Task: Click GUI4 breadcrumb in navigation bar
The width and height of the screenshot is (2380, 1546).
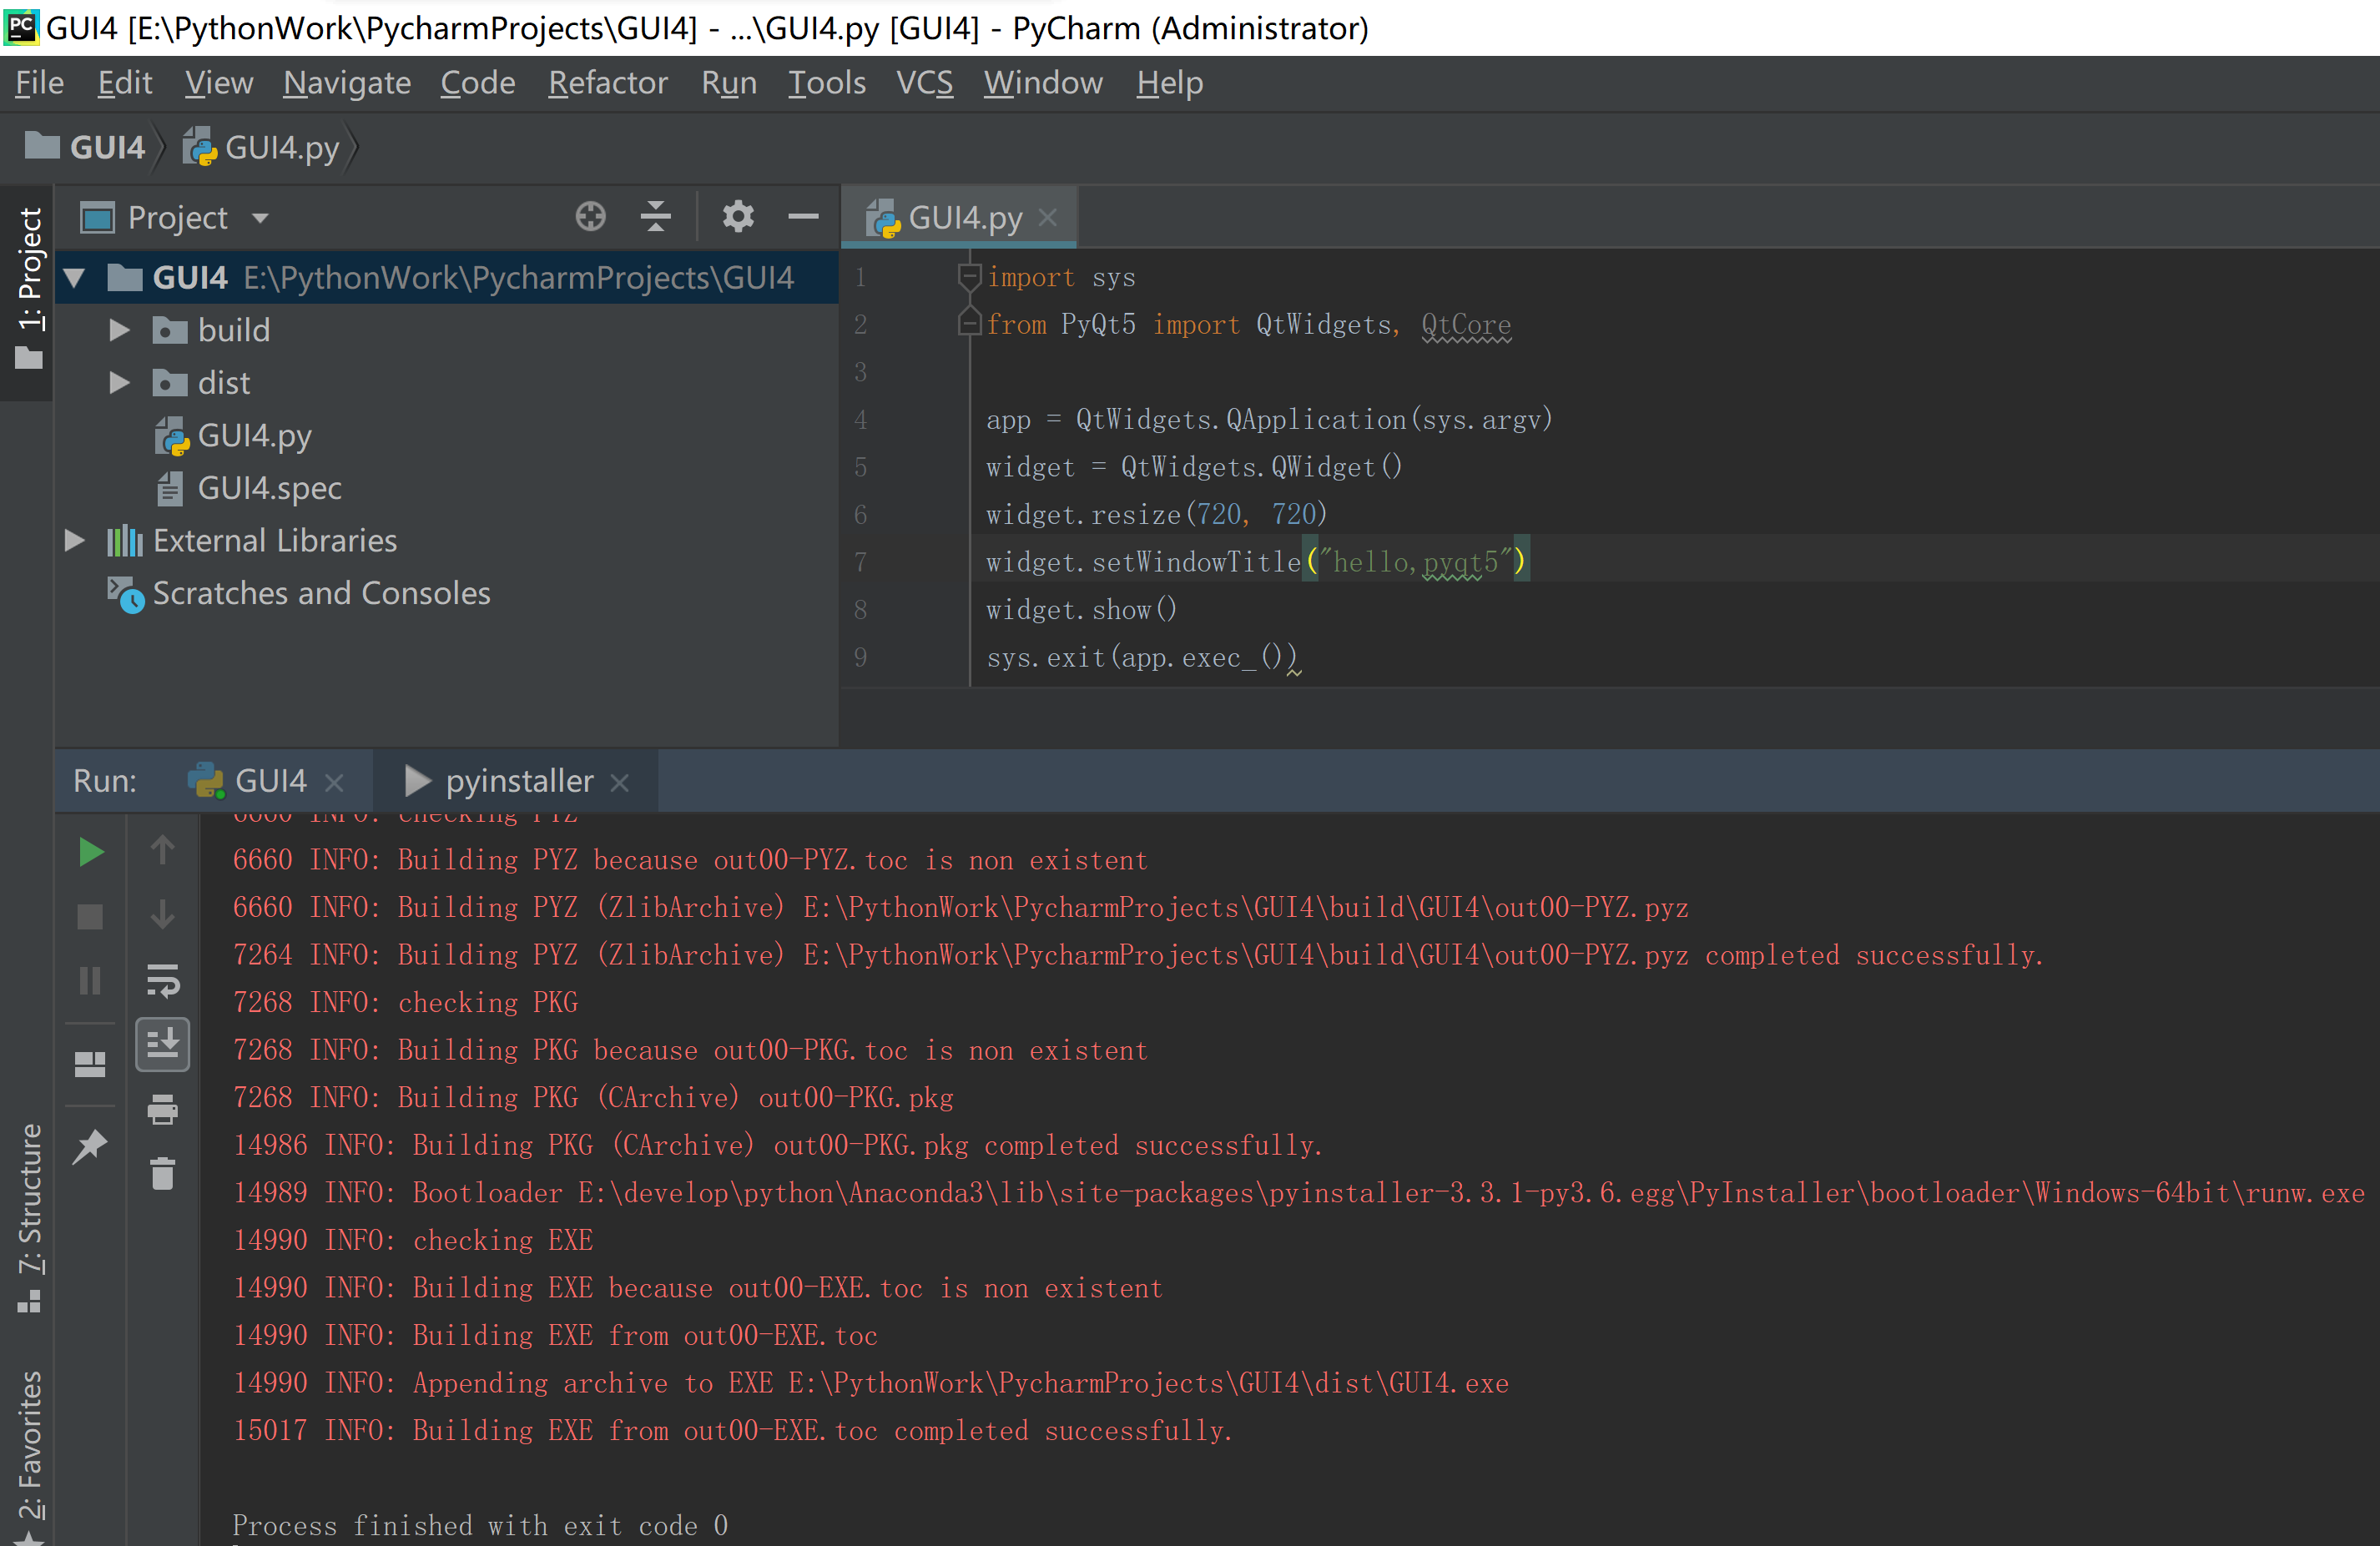Action: coord(86,148)
